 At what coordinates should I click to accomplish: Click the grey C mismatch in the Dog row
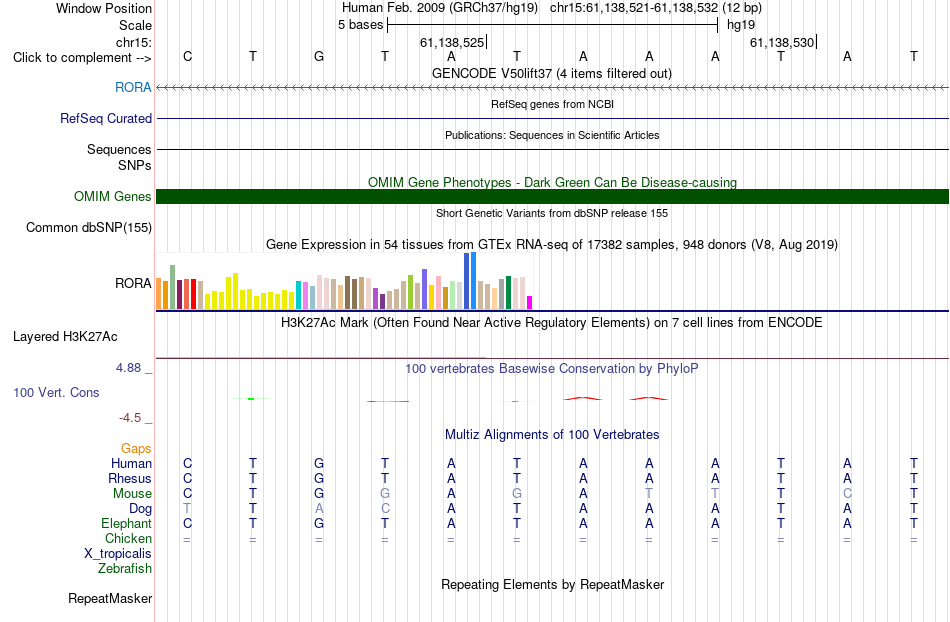pyautogui.click(x=385, y=509)
